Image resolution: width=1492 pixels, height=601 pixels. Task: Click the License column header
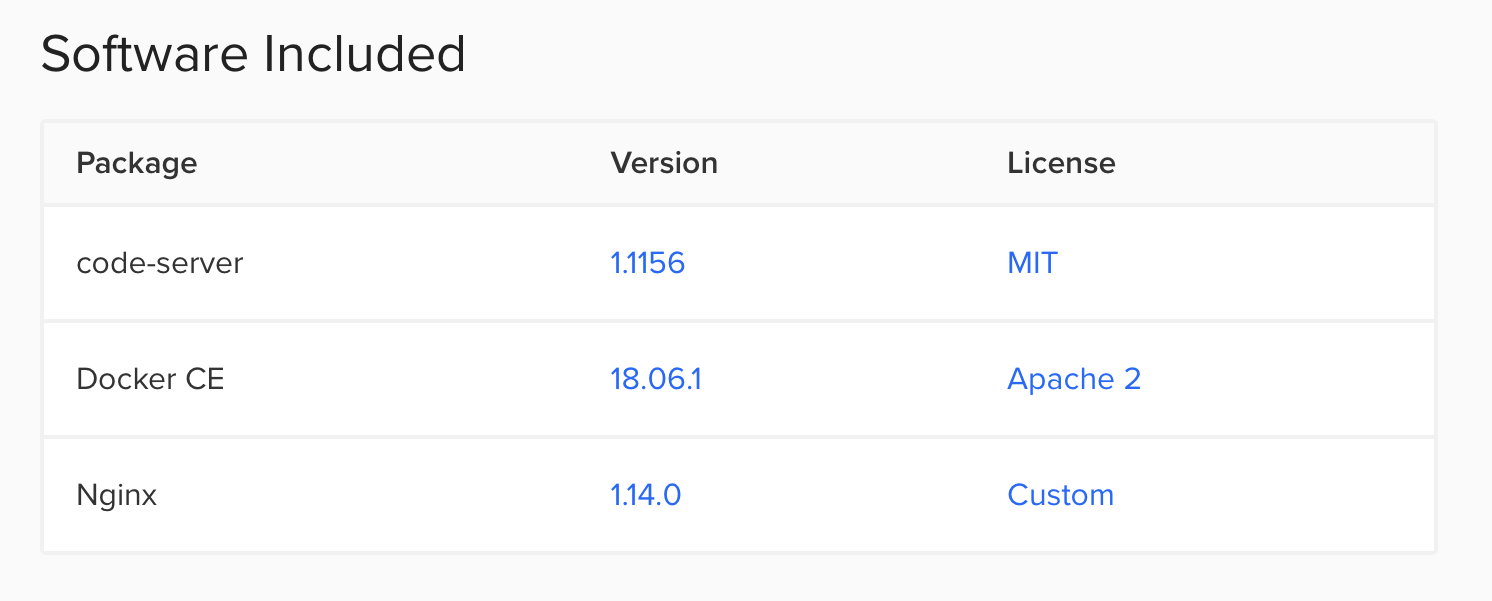(1061, 163)
